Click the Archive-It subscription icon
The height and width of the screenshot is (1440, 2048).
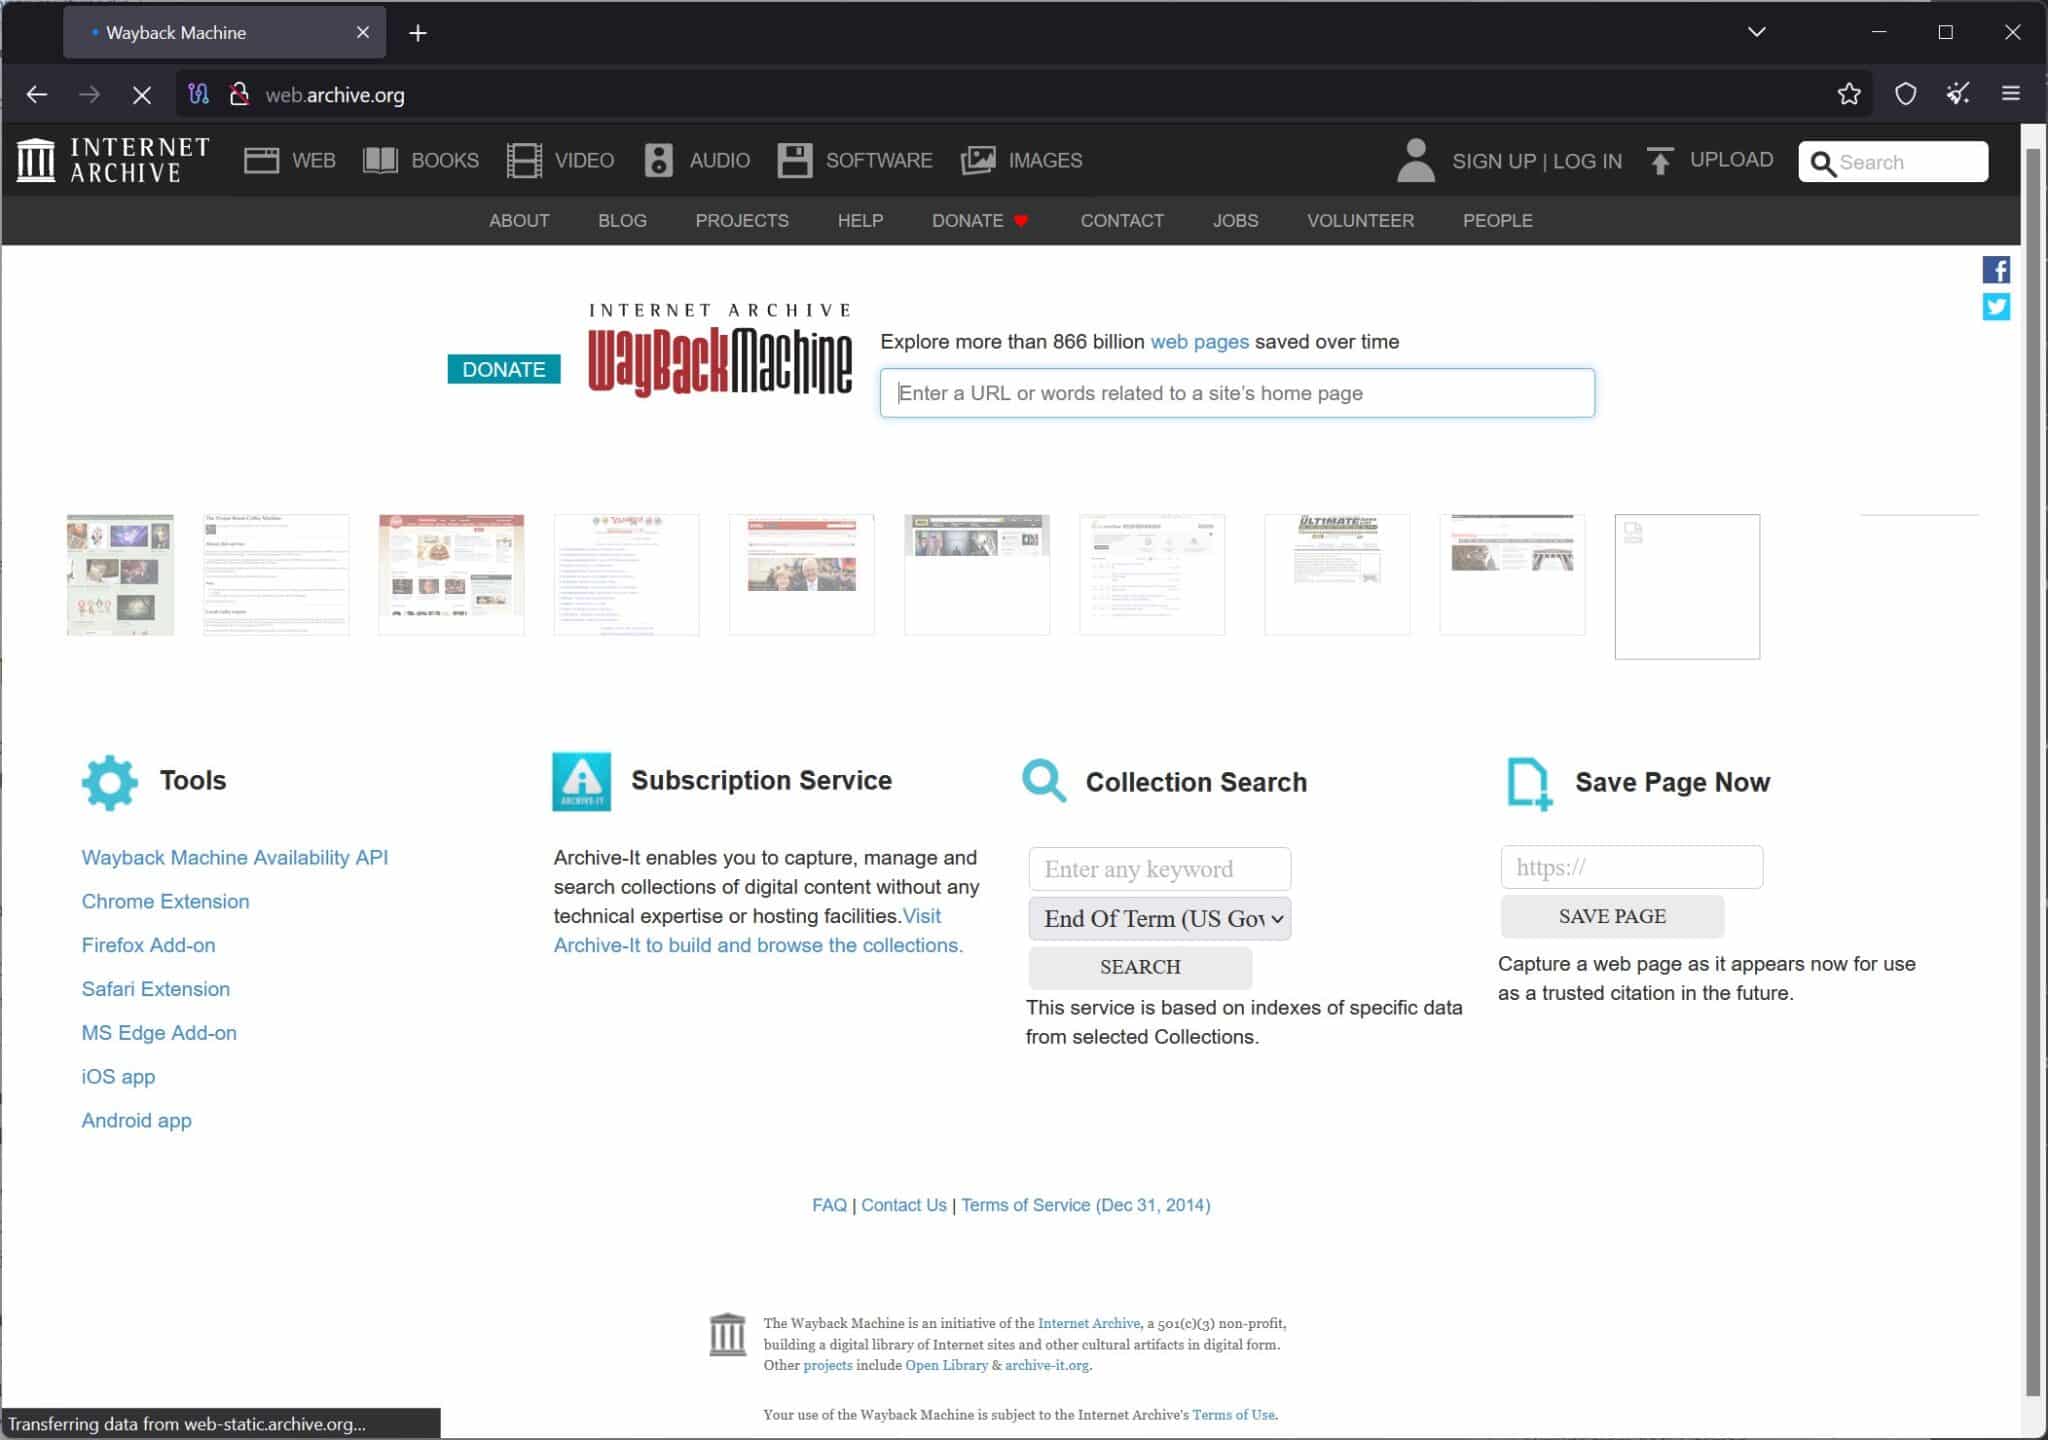[x=581, y=781]
